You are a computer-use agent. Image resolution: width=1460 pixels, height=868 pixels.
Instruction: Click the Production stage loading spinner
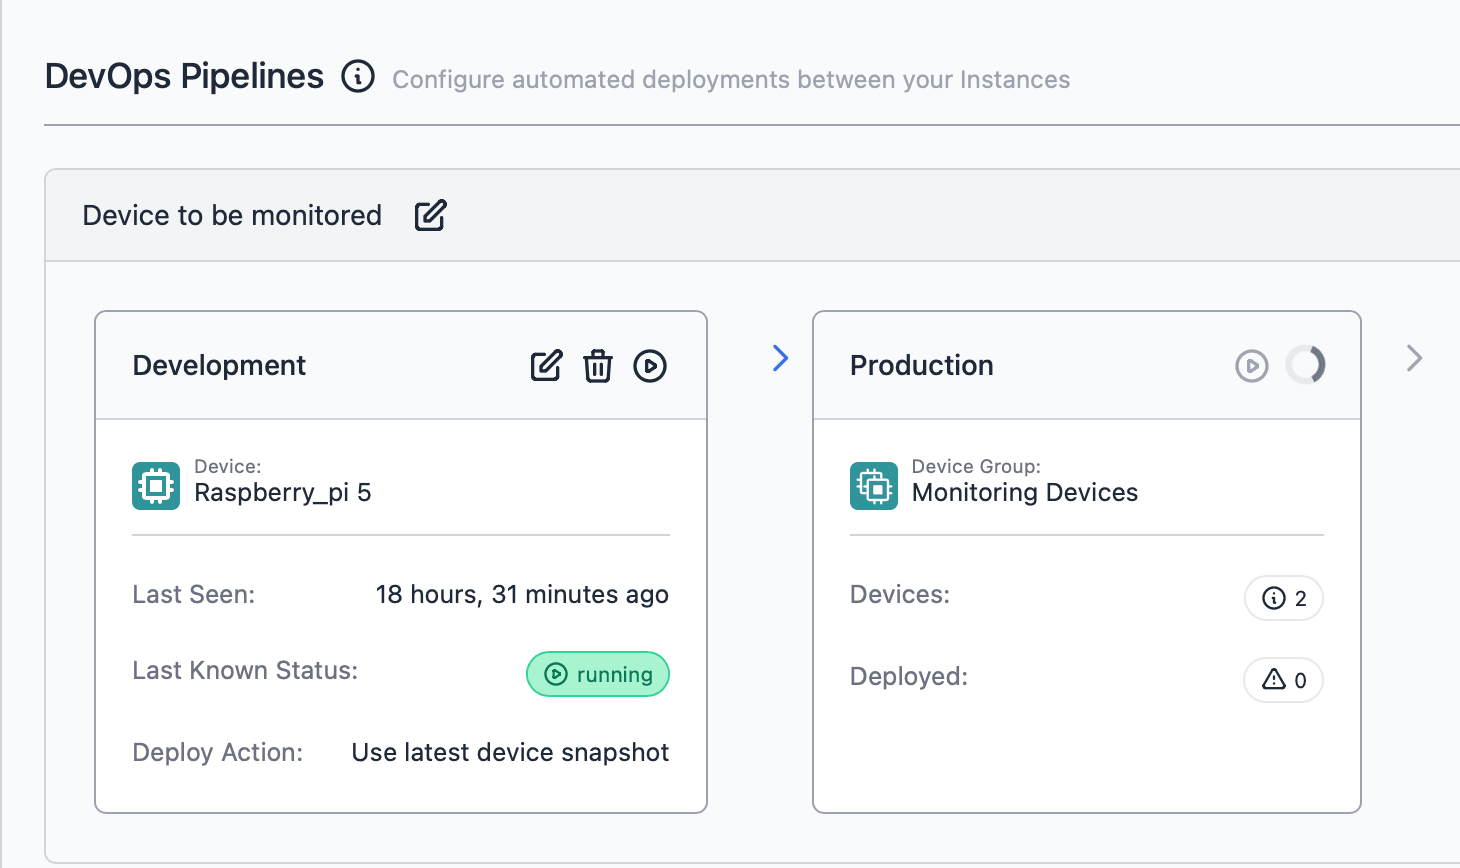click(x=1306, y=366)
